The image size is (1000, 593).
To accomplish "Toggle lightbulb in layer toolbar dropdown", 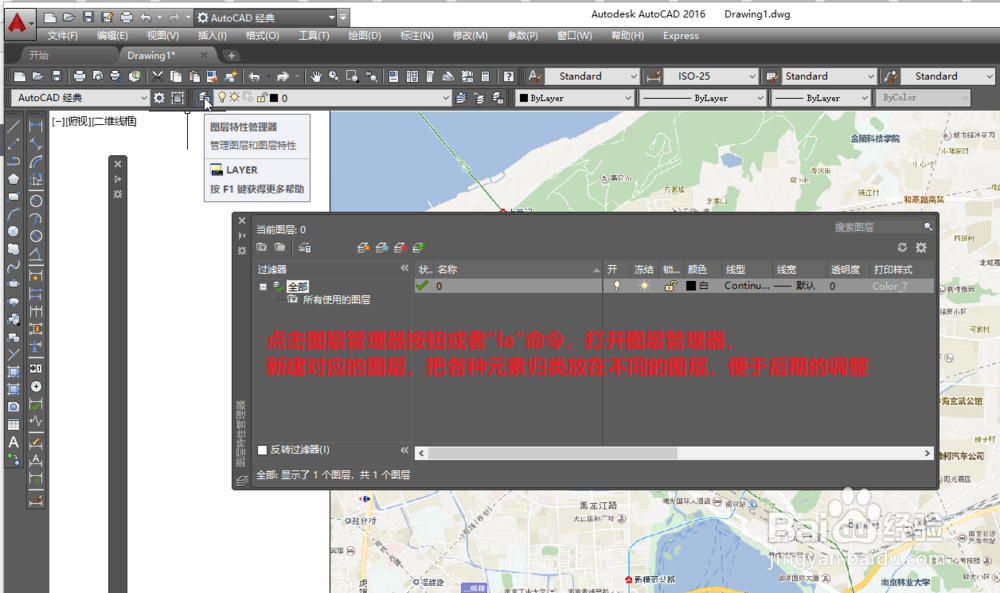I will 222,98.
